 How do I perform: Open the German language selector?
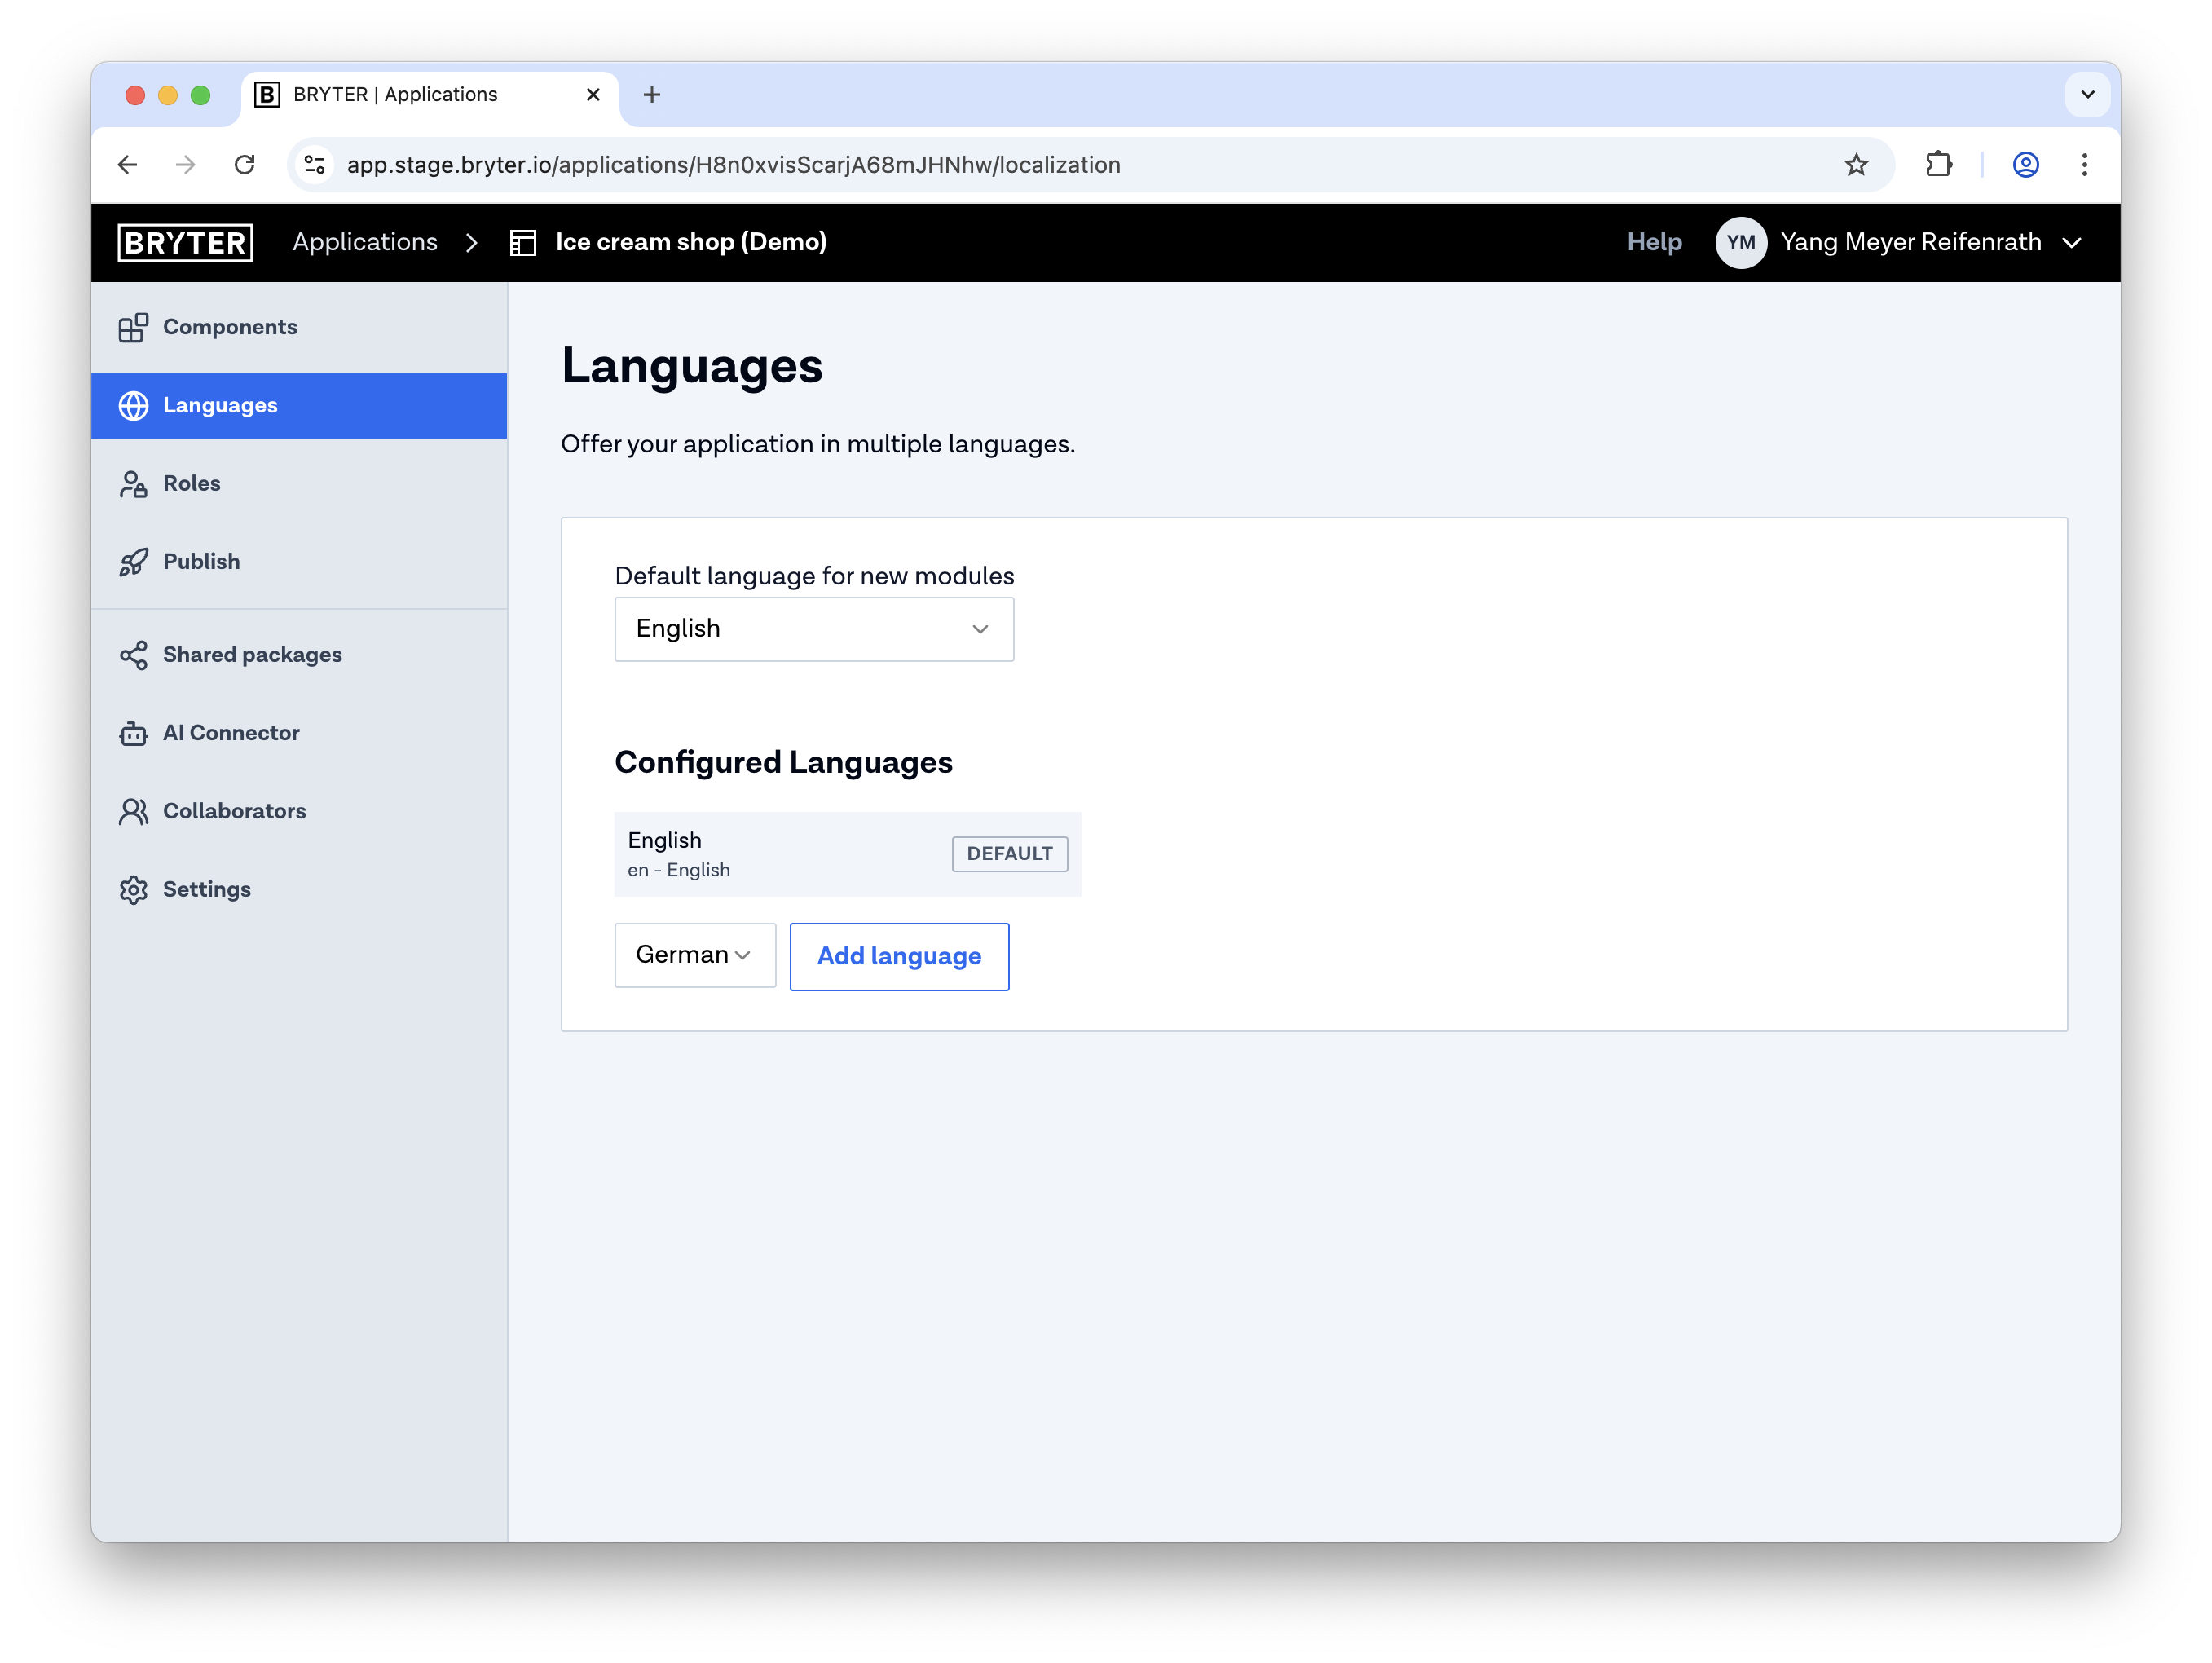[694, 955]
